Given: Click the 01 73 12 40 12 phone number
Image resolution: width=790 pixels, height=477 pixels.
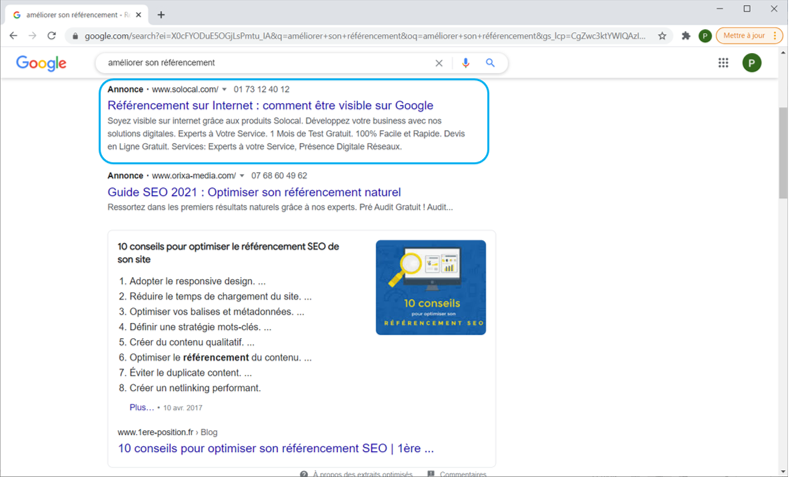Looking at the screenshot, I should (261, 90).
